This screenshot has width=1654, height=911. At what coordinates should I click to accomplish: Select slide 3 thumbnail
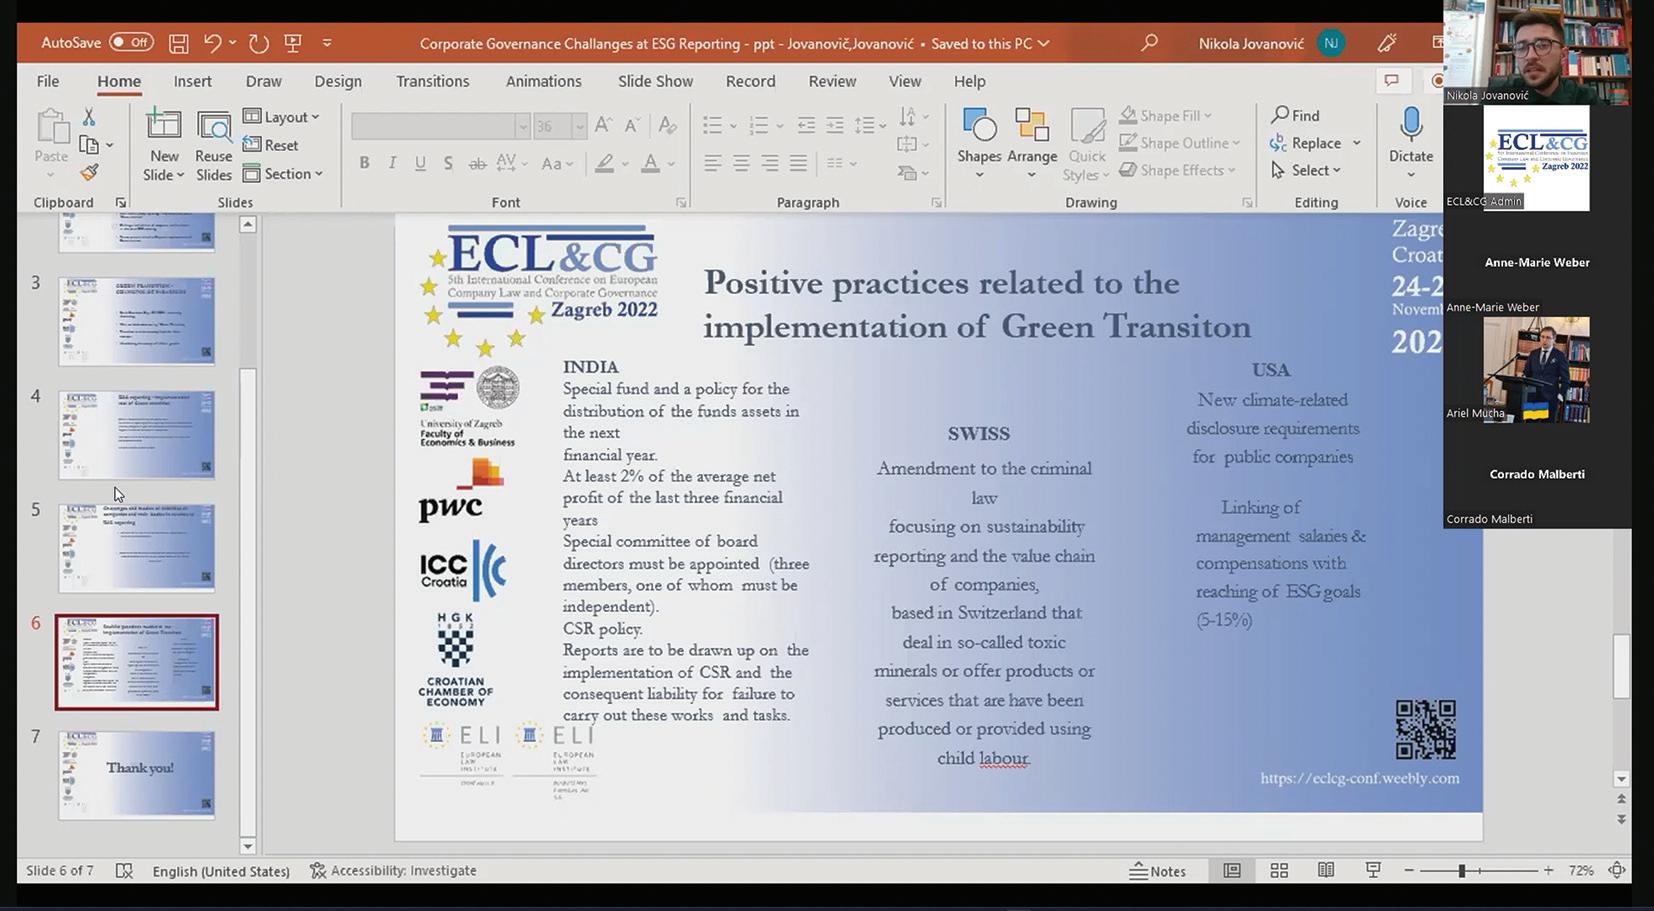coord(137,322)
